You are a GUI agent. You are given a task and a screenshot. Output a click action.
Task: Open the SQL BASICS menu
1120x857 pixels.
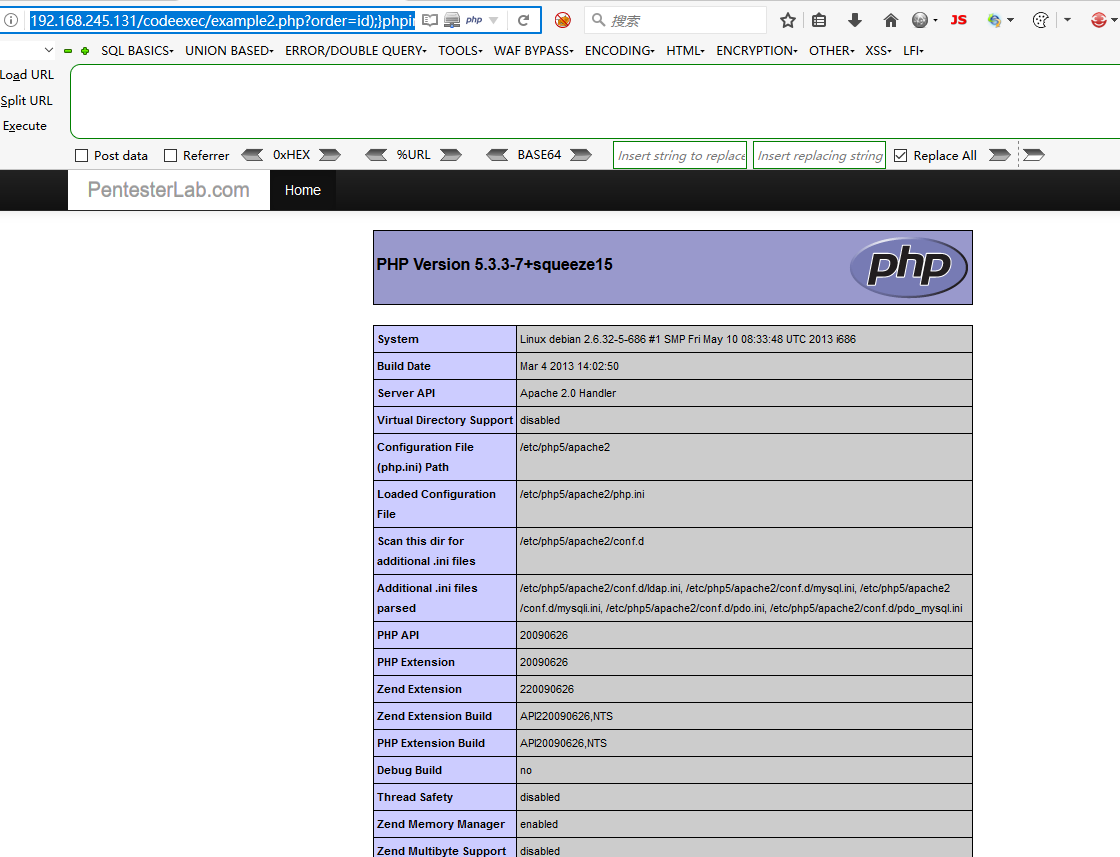tap(137, 51)
